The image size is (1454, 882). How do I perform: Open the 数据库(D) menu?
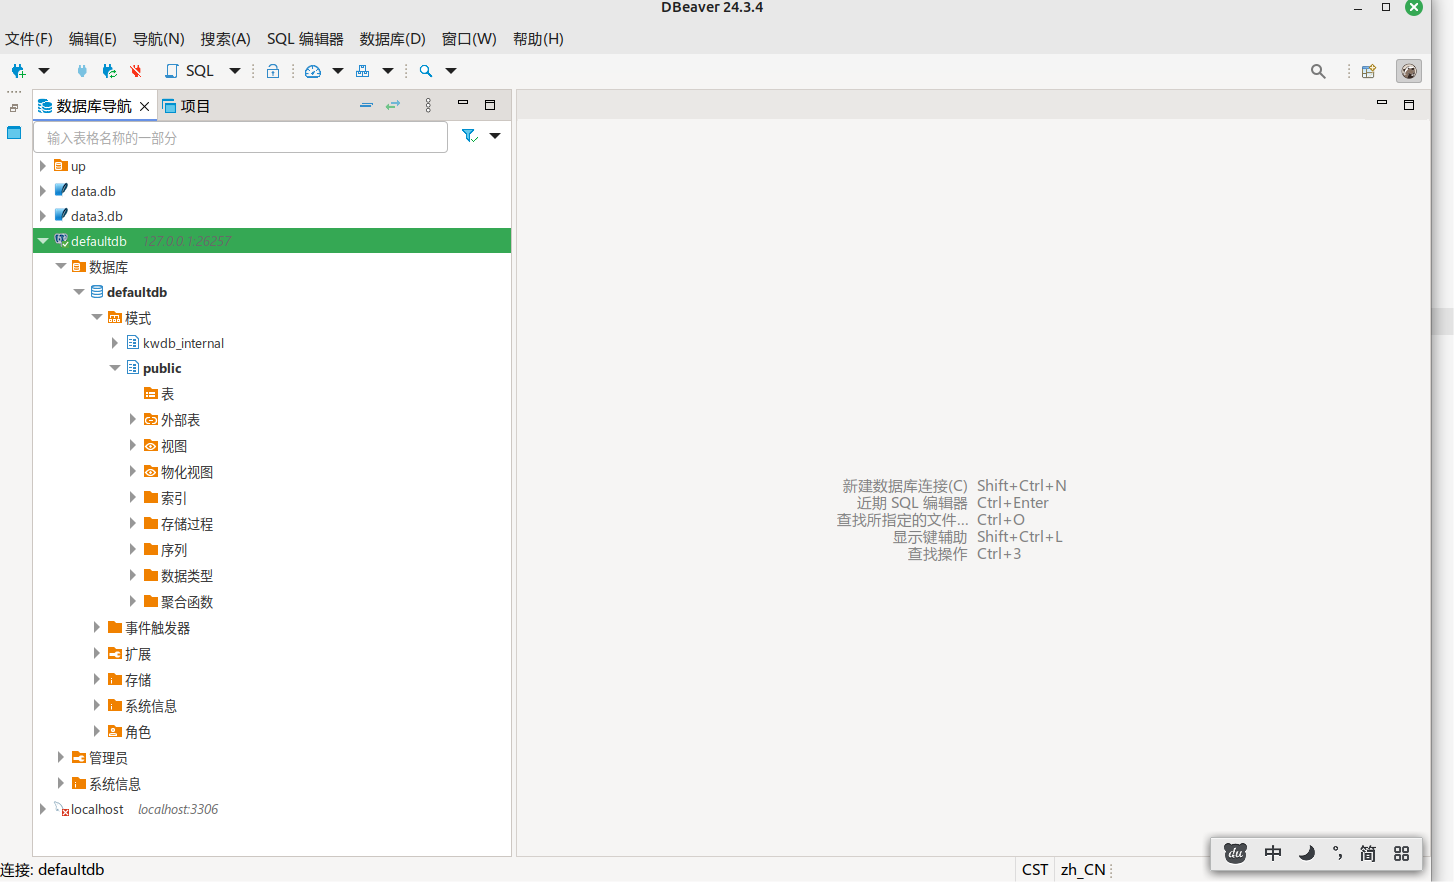click(x=393, y=39)
